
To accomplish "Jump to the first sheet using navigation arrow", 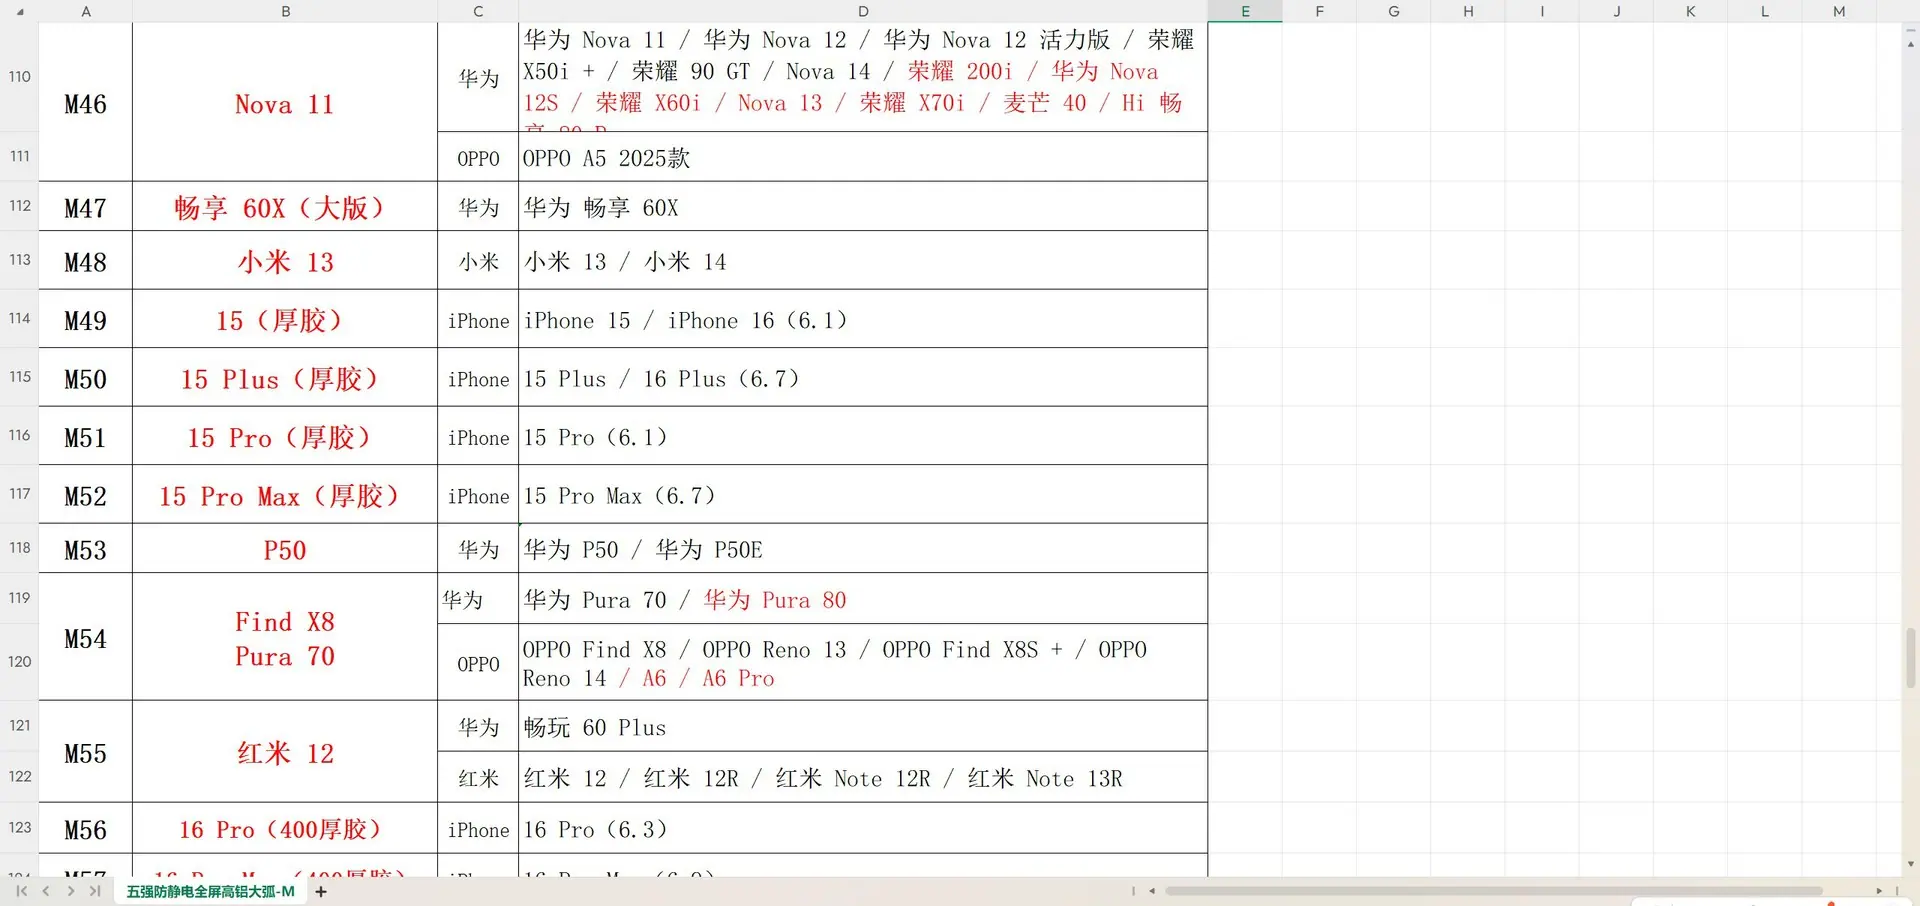I will (x=22, y=891).
